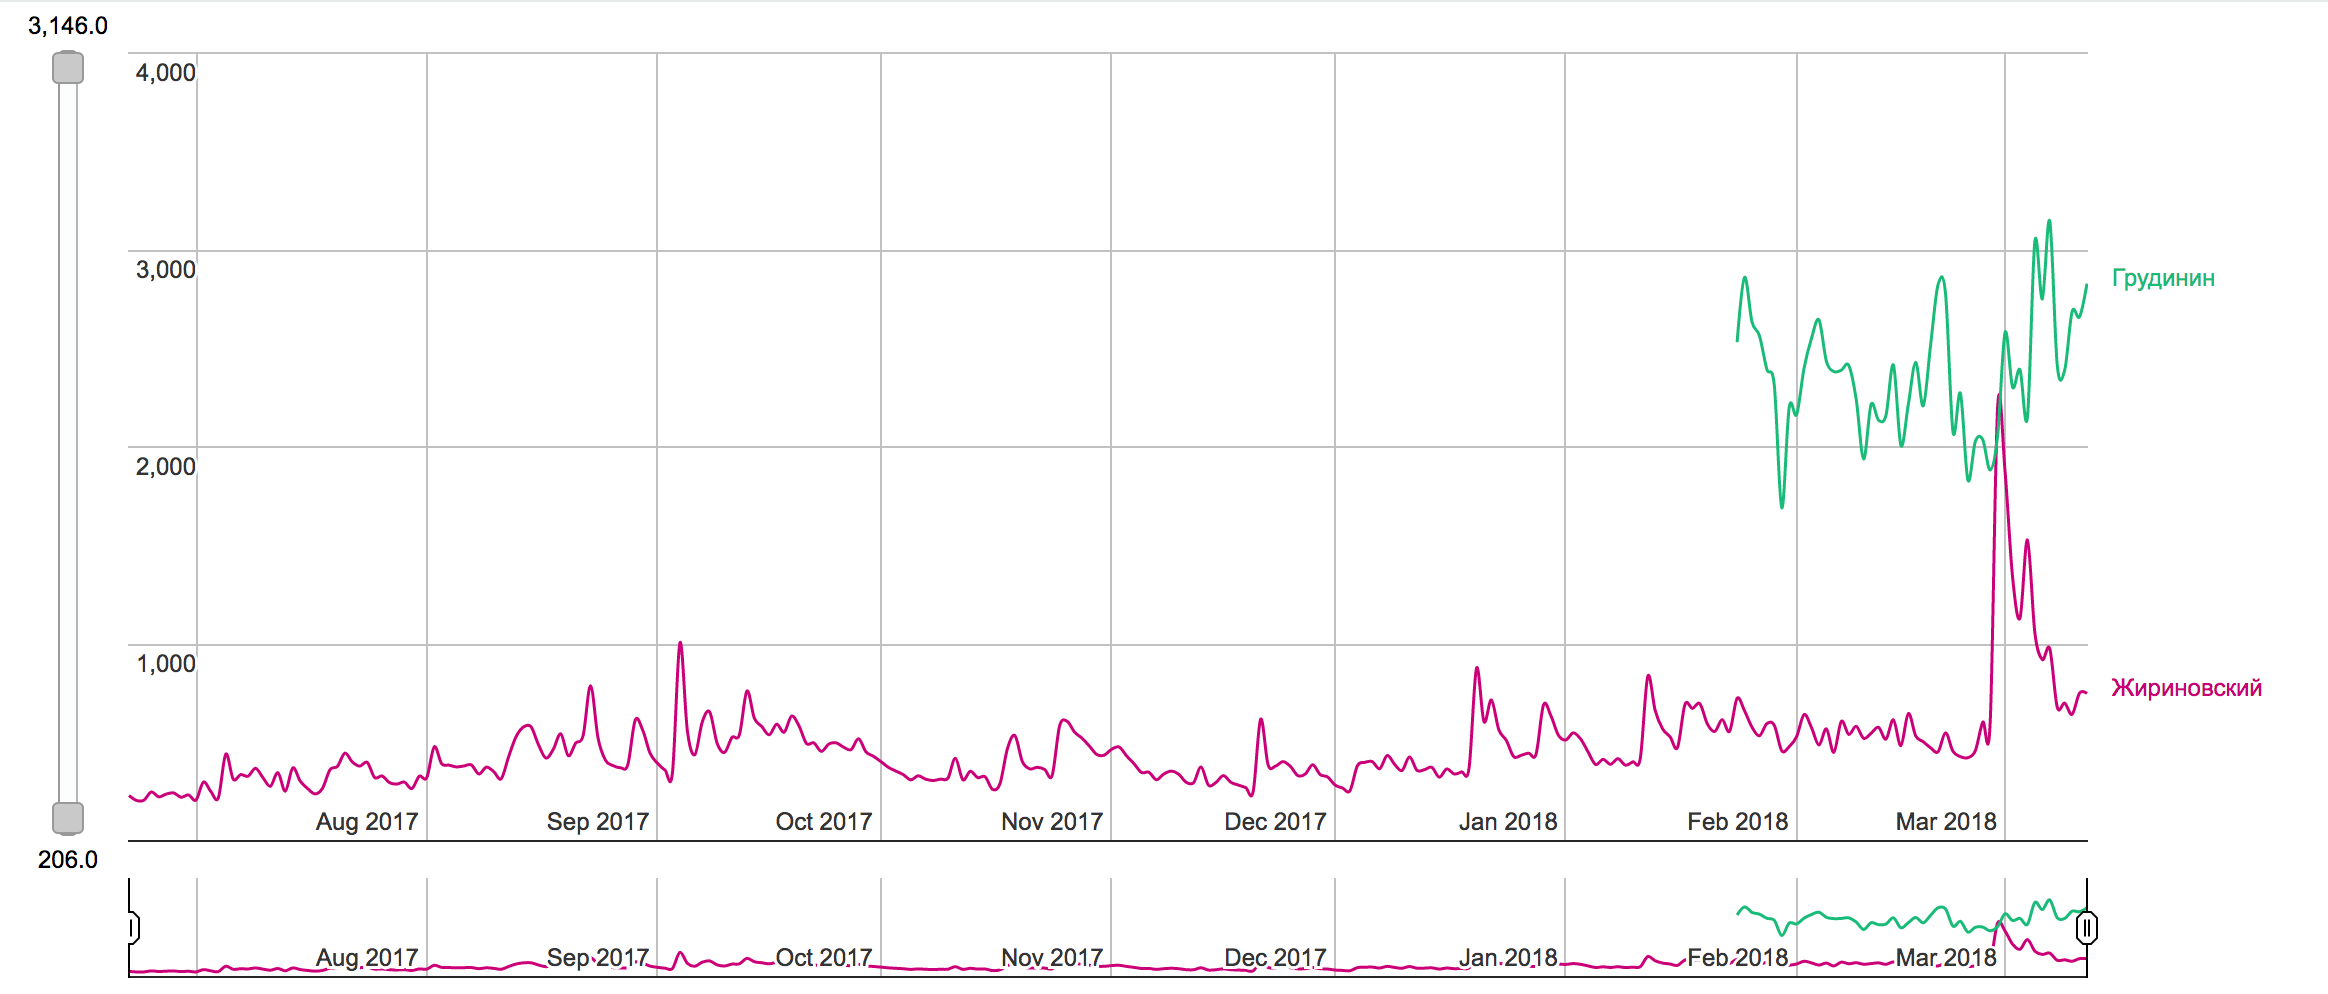Click the vertical slider track between handles
This screenshot has height=994, width=2328.
pyautogui.click(x=68, y=443)
